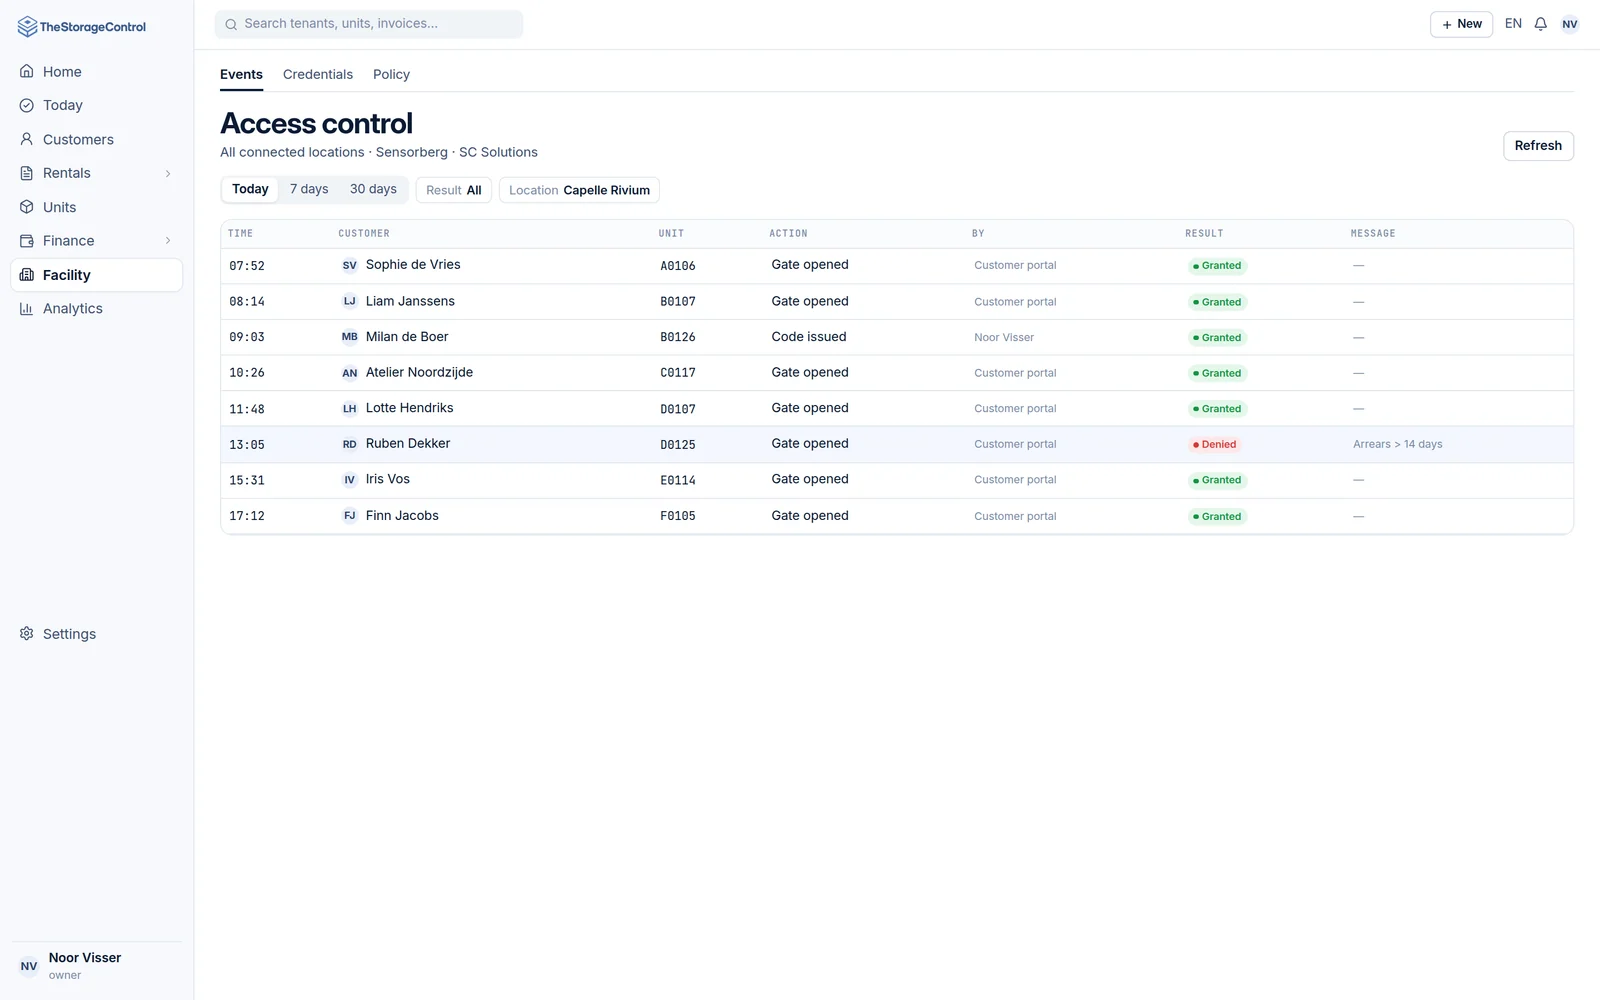Switch to the Policy tab
Screen dimensions: 1600x1000
(x=391, y=75)
